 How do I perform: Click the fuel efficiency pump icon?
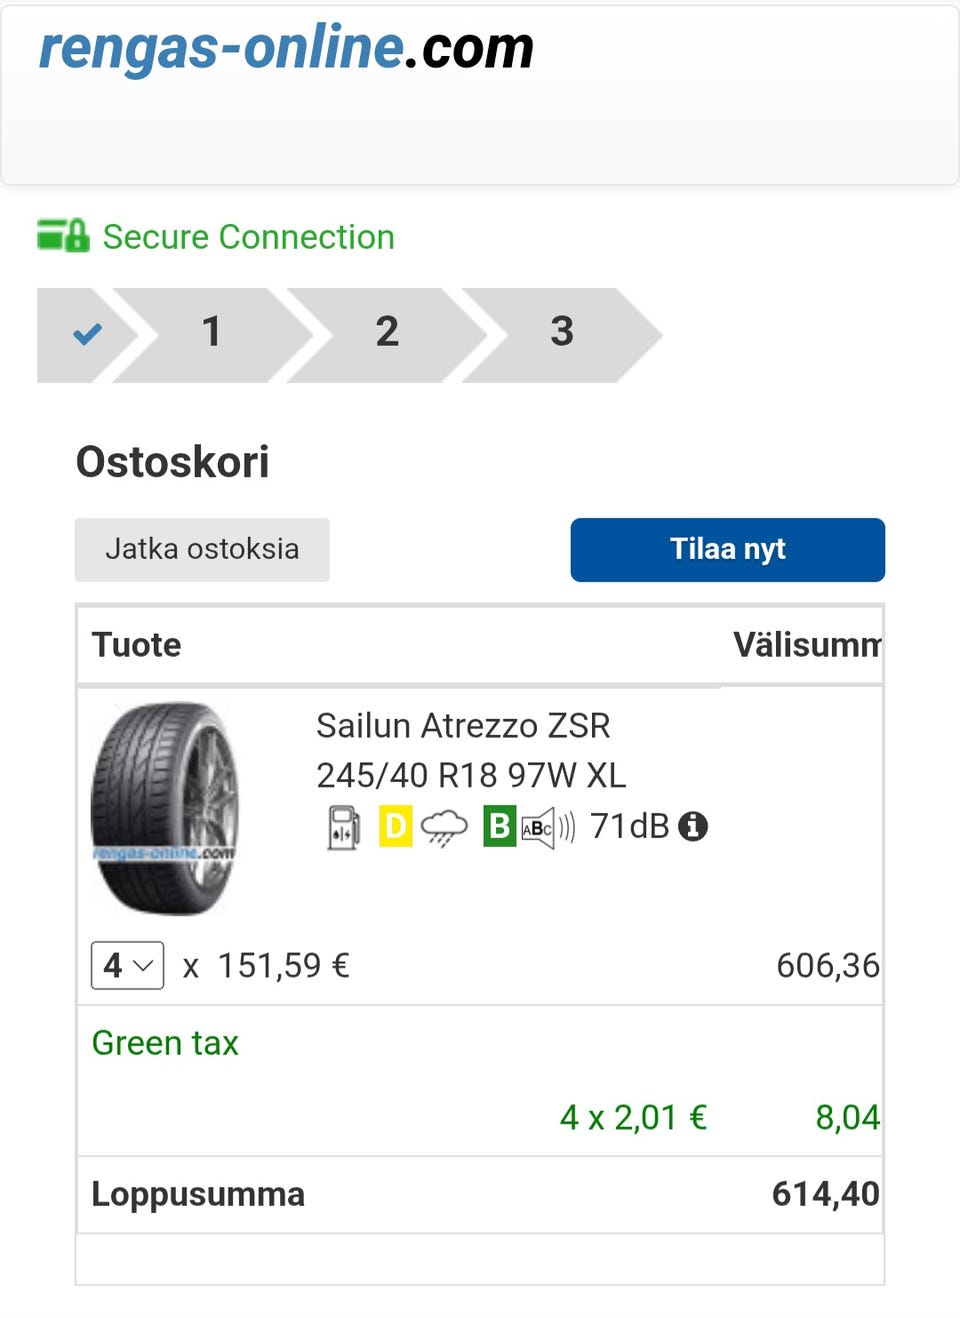pos(343,828)
